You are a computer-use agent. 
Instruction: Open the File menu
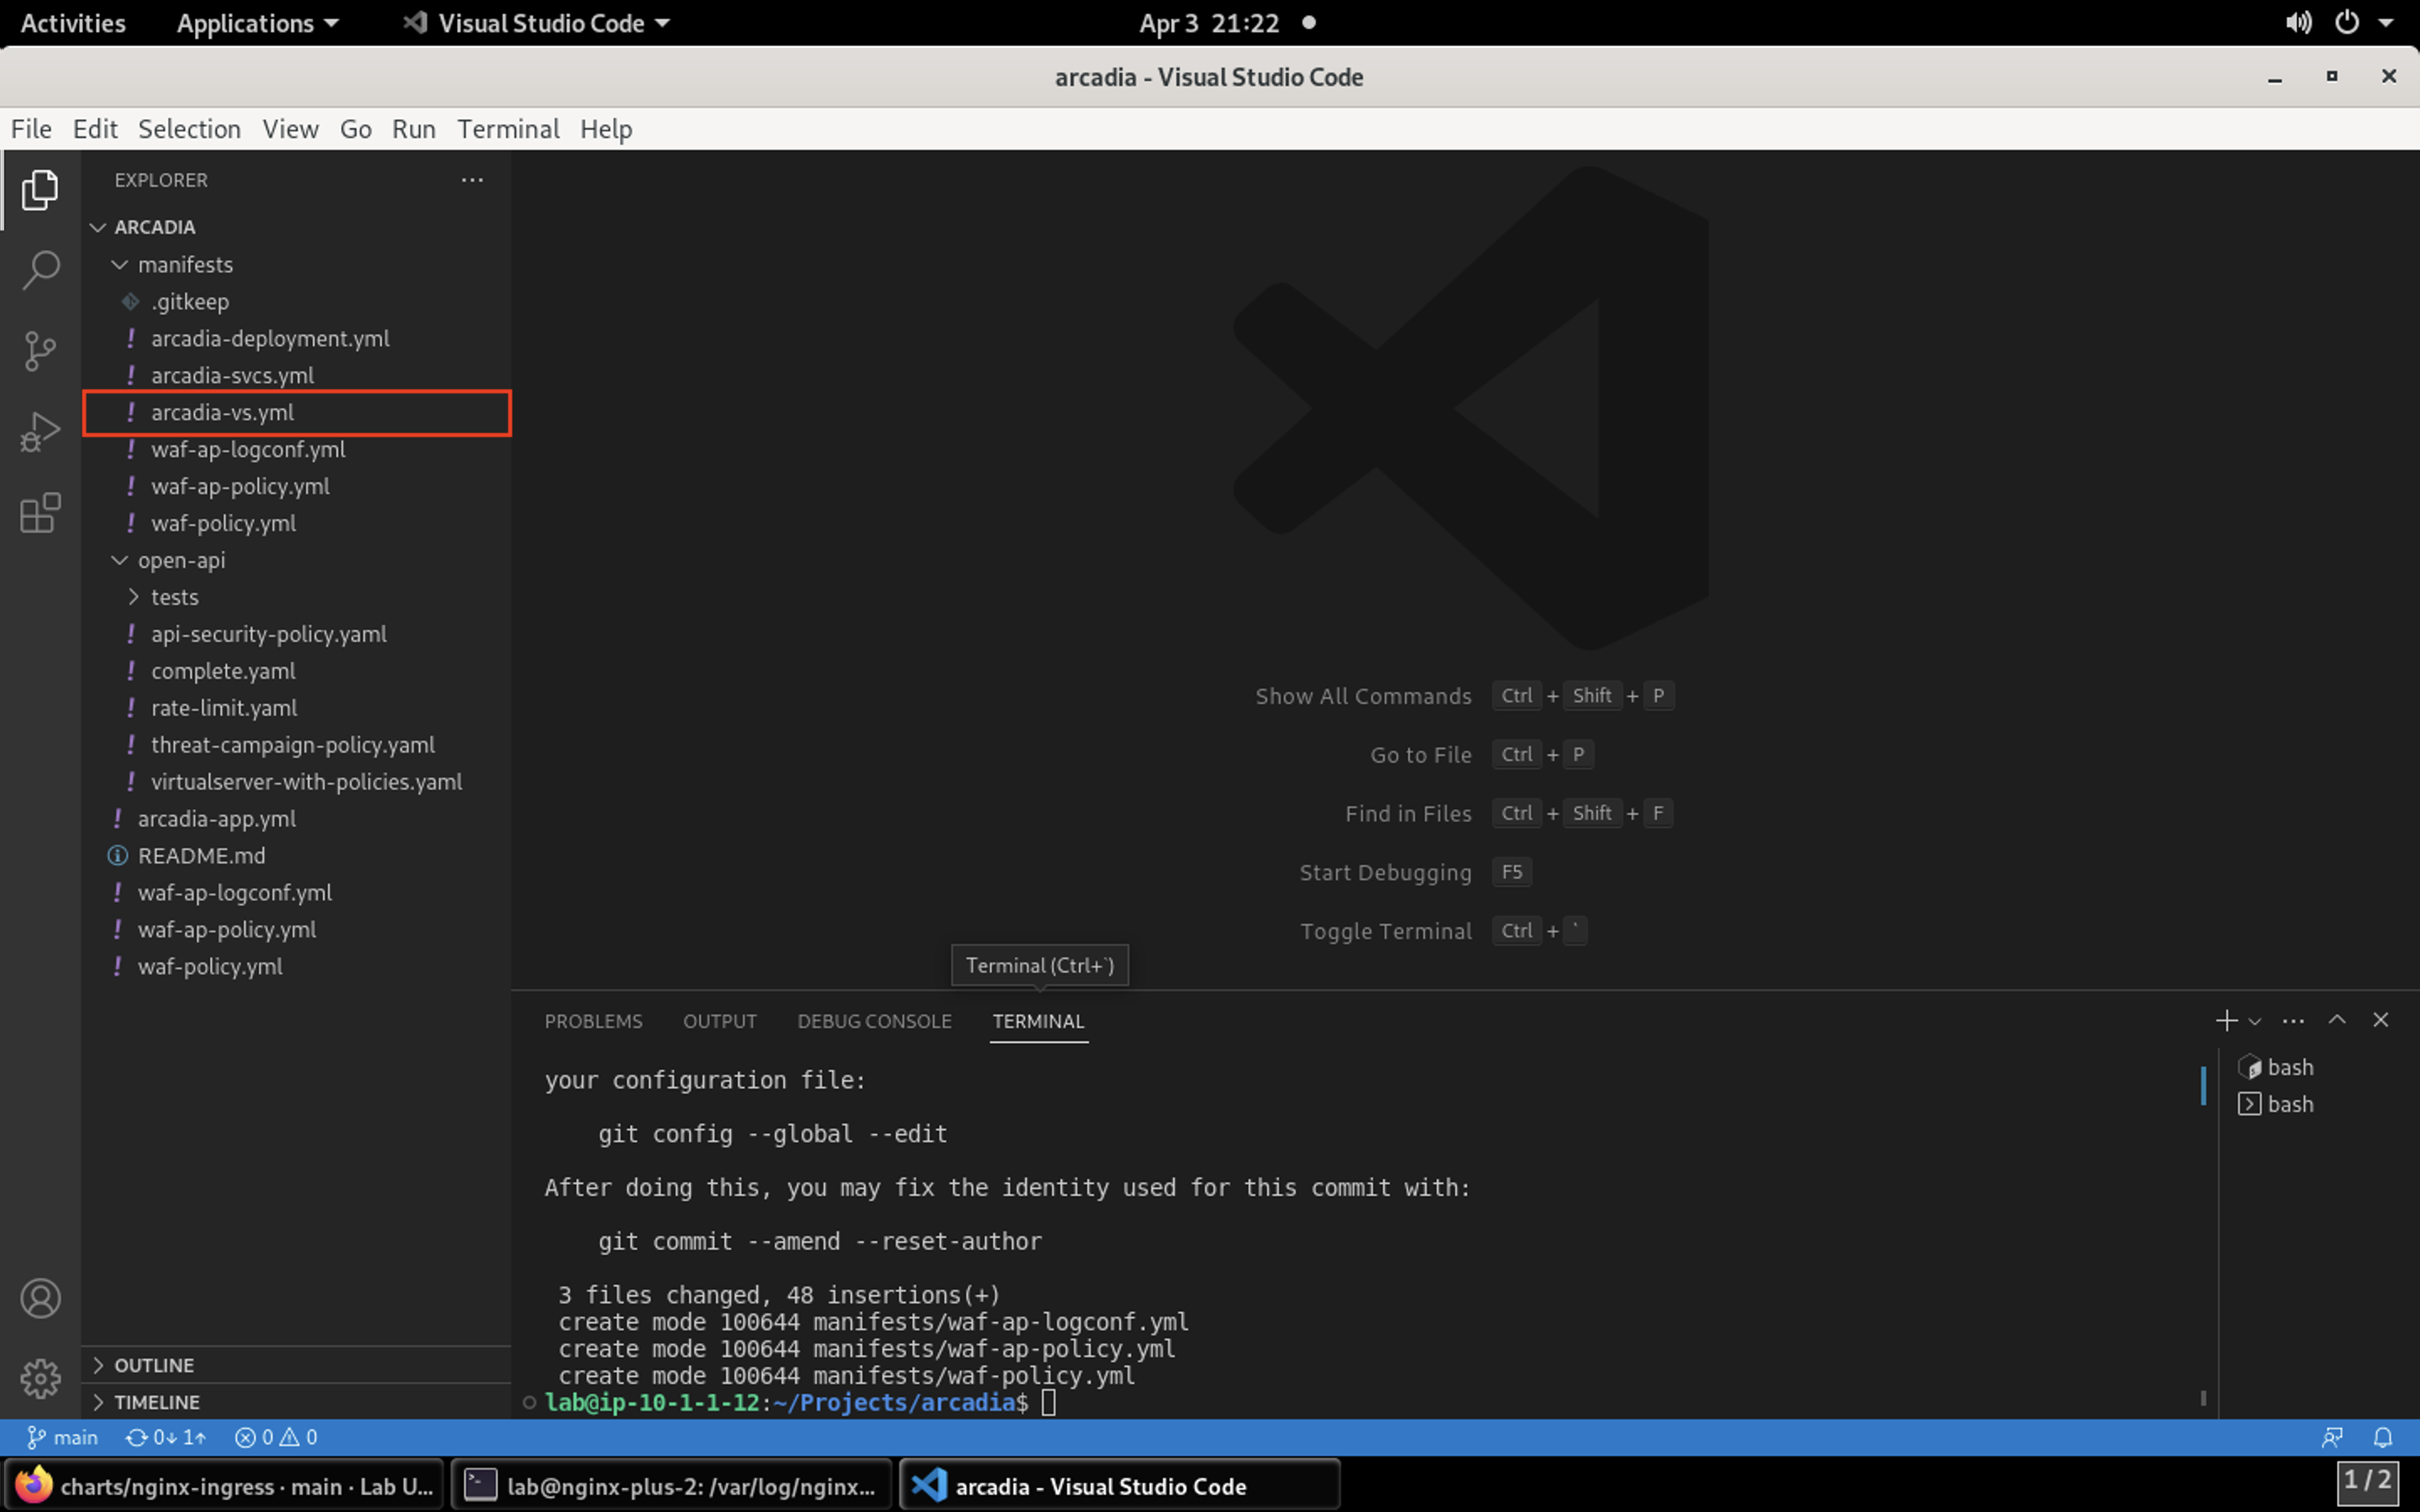pyautogui.click(x=31, y=129)
